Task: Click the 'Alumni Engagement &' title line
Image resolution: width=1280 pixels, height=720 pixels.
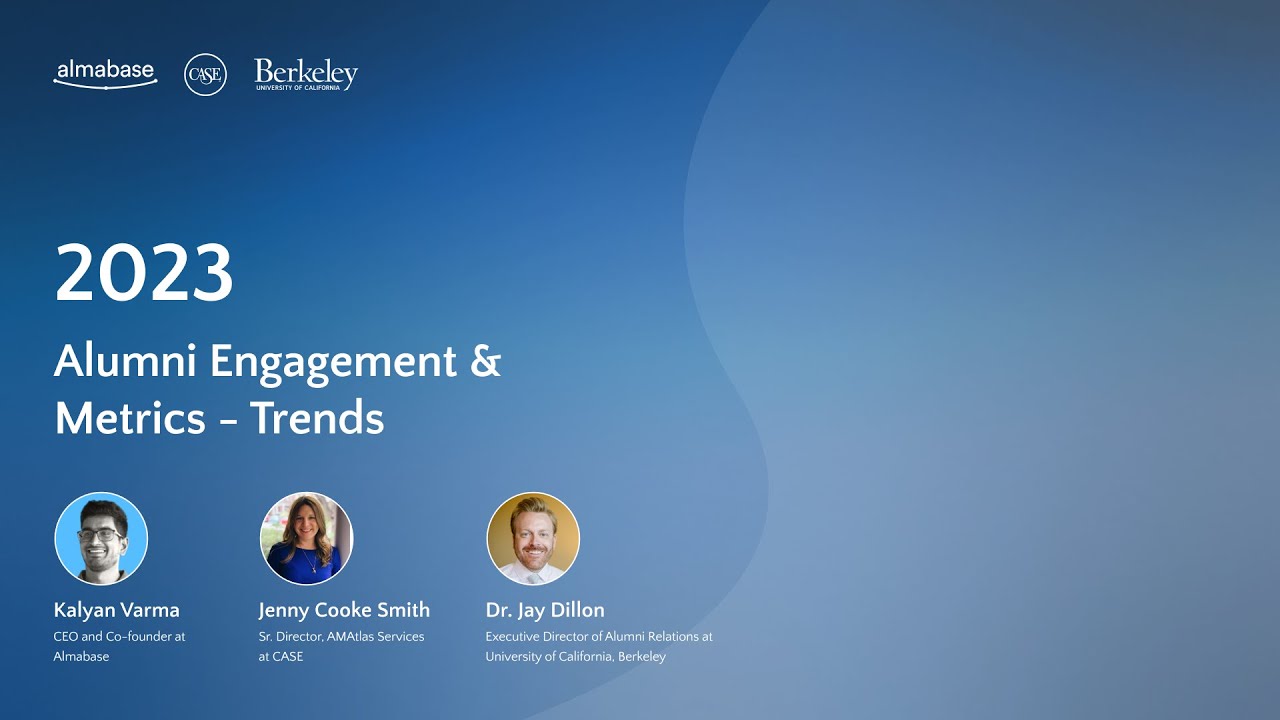Action: [x=277, y=361]
